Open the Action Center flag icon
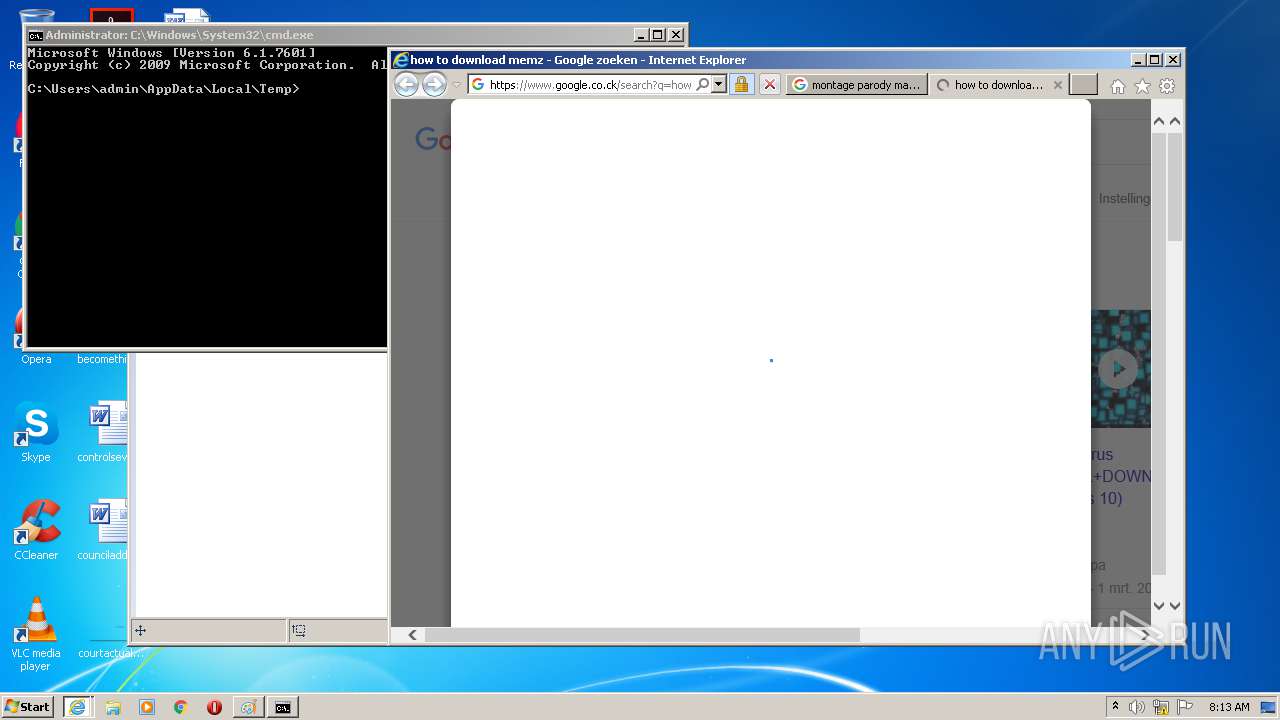The width and height of the screenshot is (1280, 720). point(1185,707)
